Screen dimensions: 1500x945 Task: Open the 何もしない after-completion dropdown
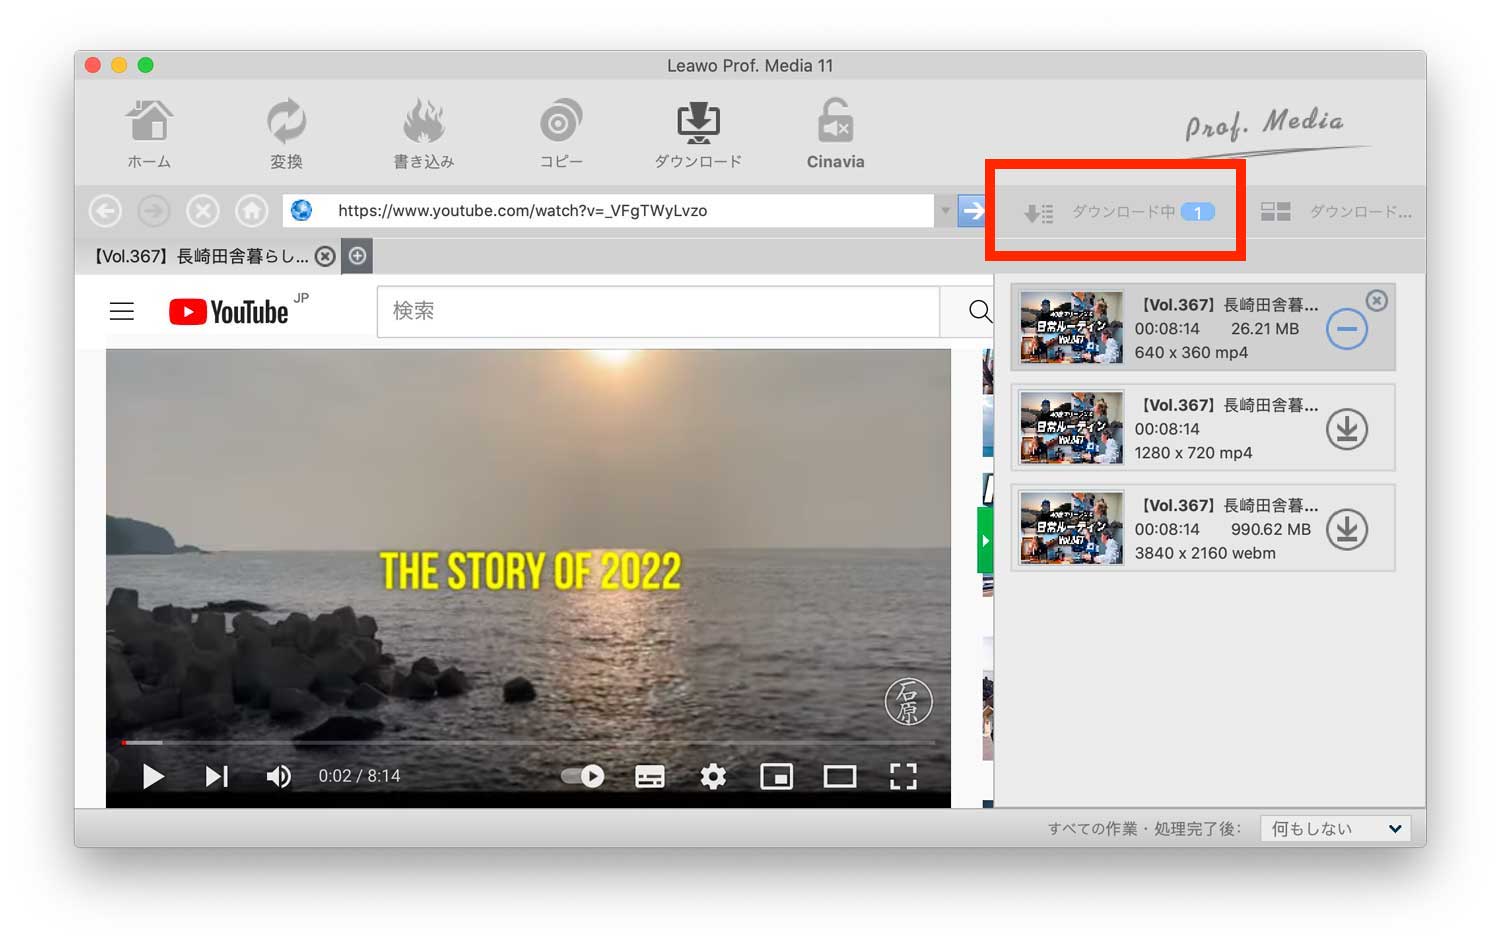point(1335,828)
